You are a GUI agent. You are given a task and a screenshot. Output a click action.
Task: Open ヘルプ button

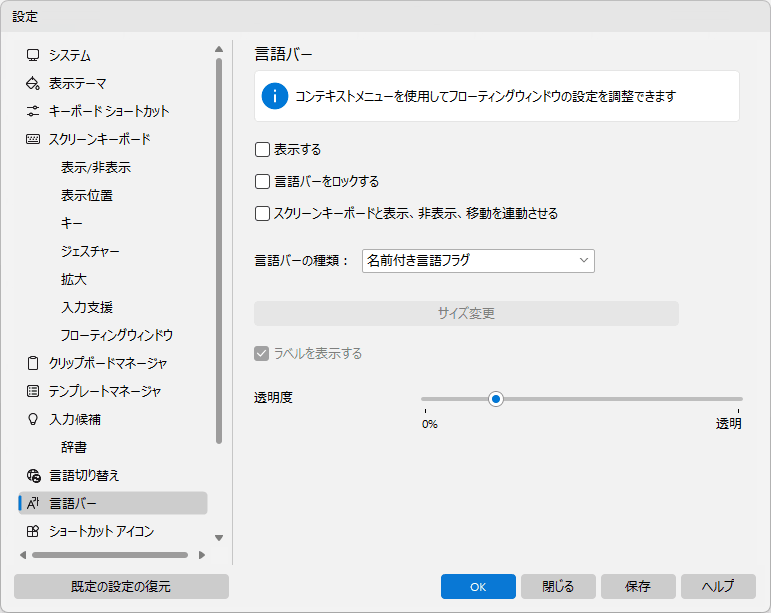coord(718,586)
